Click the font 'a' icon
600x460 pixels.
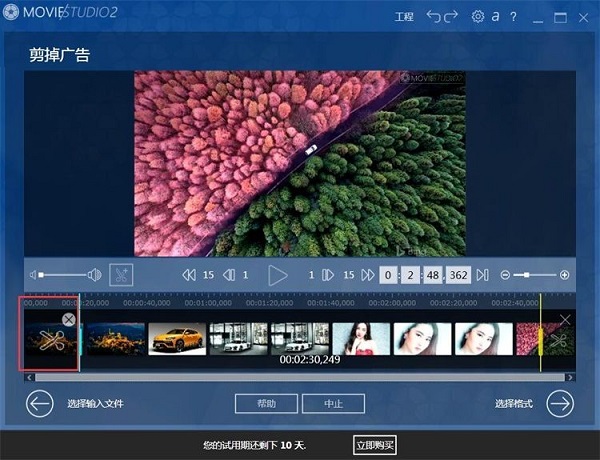(x=496, y=16)
